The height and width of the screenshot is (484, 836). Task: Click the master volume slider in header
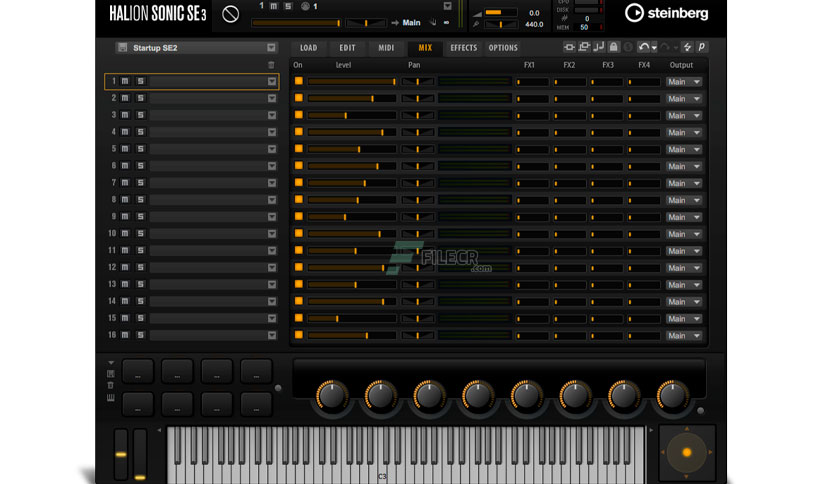(x=296, y=23)
